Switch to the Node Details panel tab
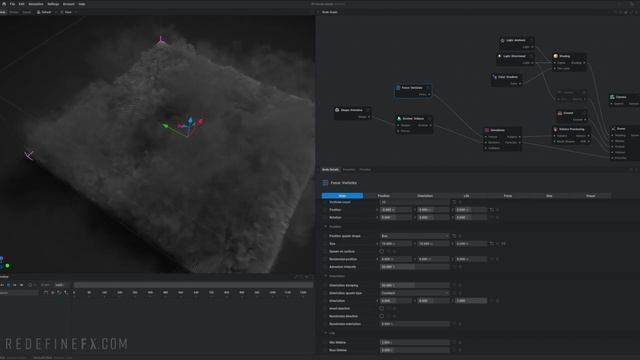Image resolution: width=640 pixels, height=360 pixels. point(330,169)
